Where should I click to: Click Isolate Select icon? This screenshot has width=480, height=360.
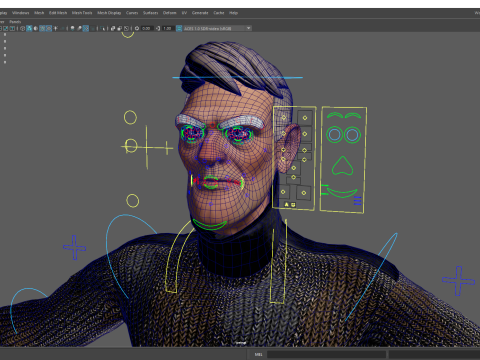[x=102, y=28]
